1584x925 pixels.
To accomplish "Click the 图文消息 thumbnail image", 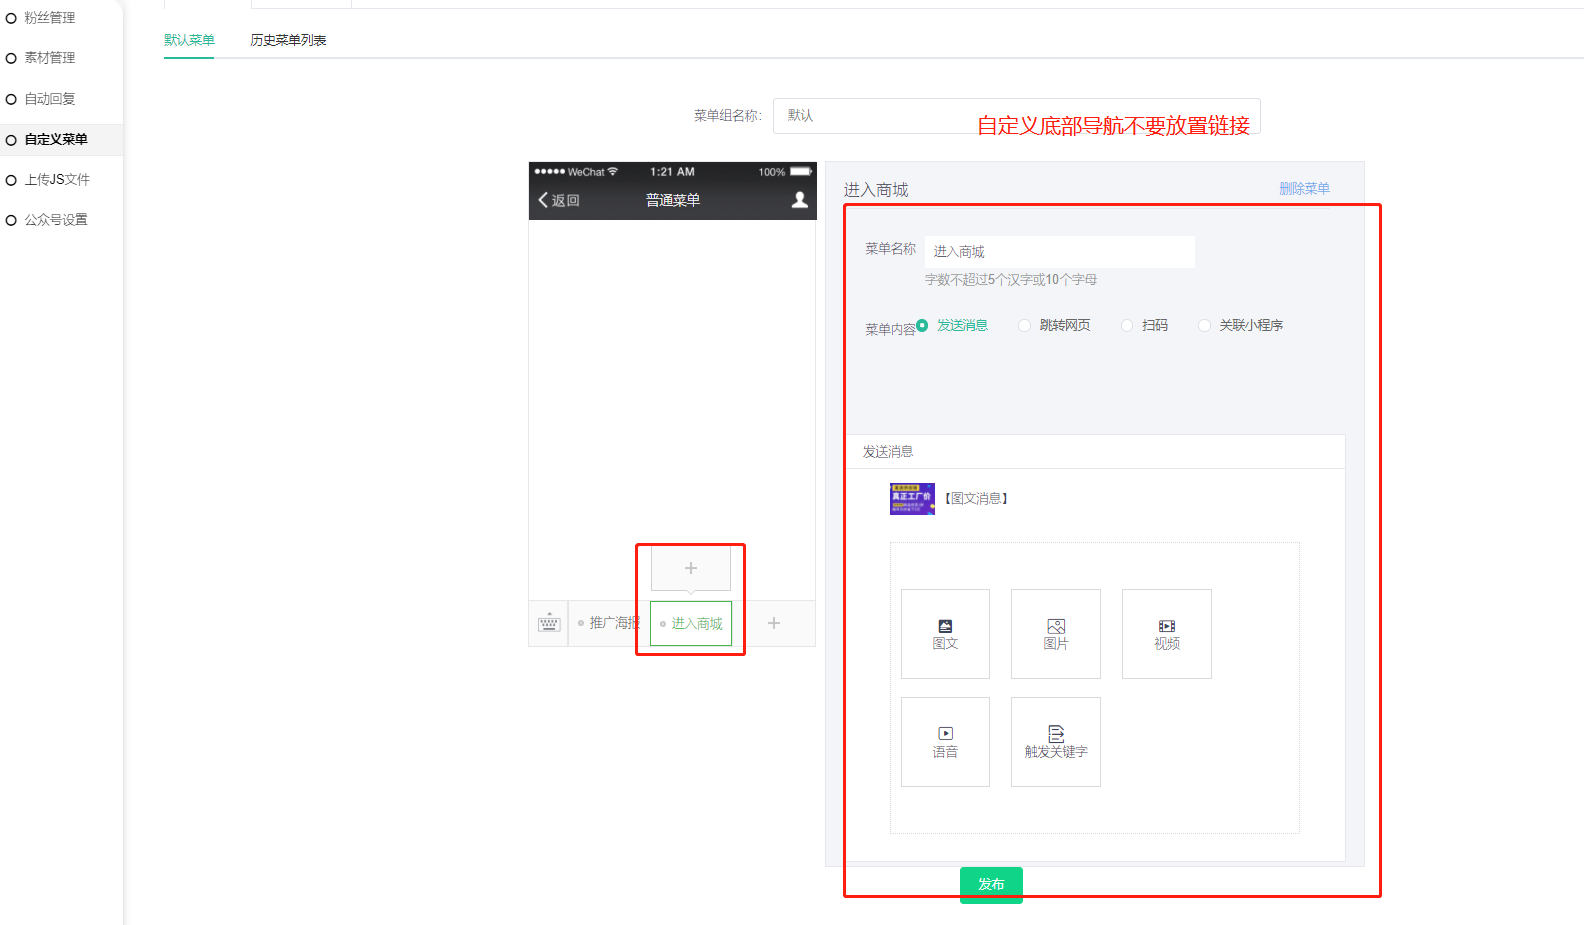I will (x=912, y=498).
